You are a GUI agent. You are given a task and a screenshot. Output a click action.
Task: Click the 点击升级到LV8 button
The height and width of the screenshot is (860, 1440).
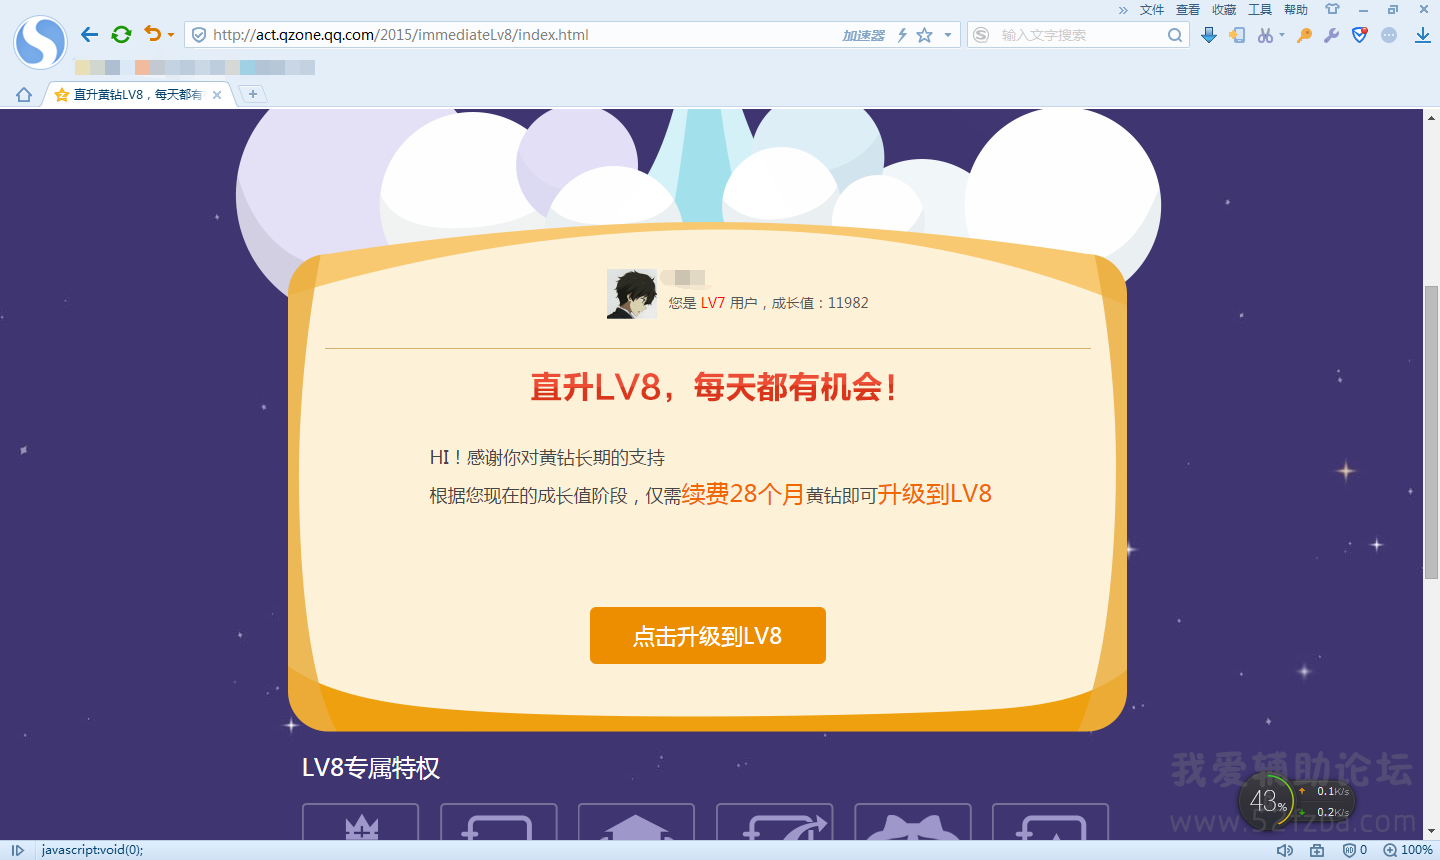coord(708,636)
